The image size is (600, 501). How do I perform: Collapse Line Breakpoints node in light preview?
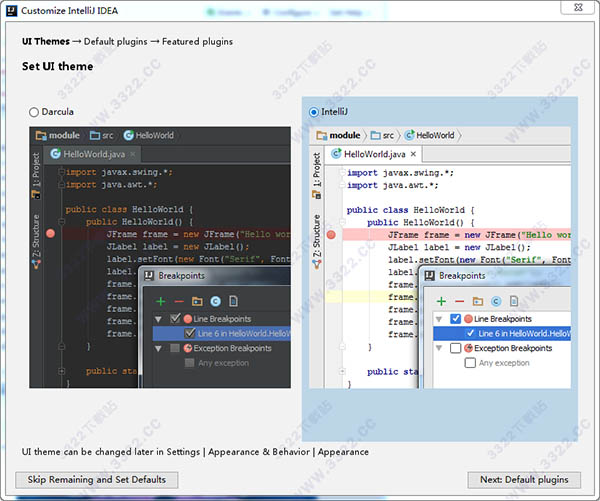click(440, 318)
